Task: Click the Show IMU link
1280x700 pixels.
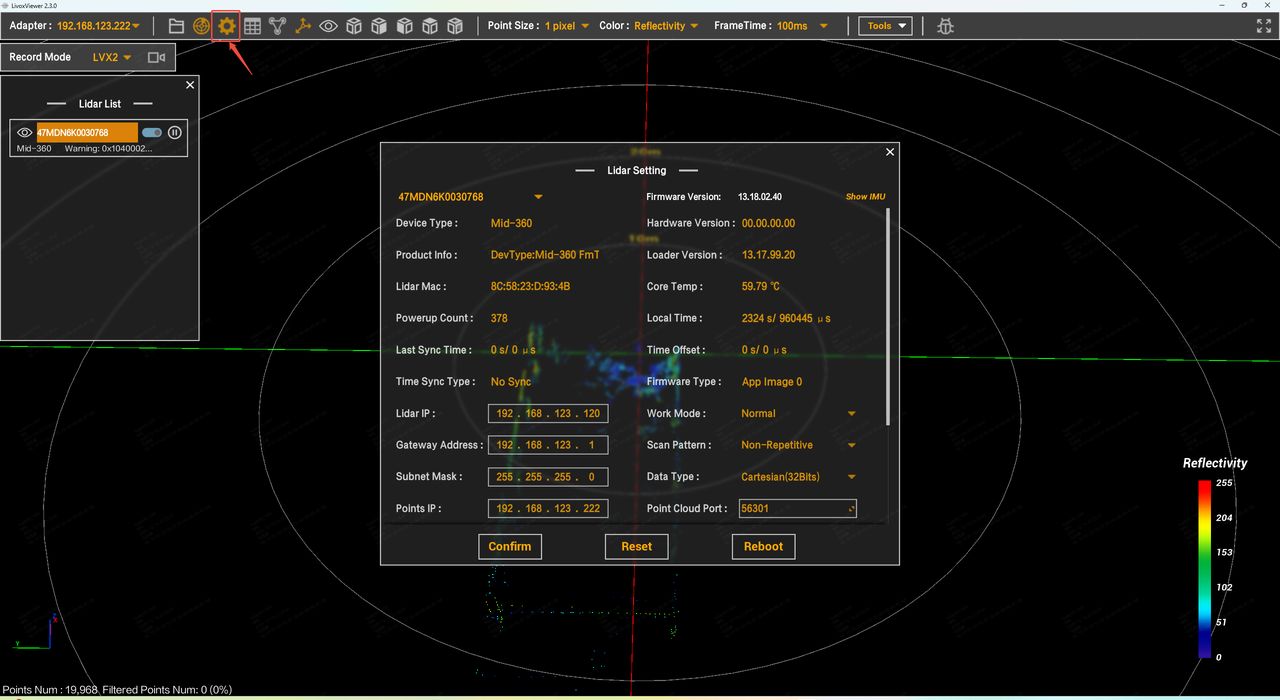Action: 866,197
